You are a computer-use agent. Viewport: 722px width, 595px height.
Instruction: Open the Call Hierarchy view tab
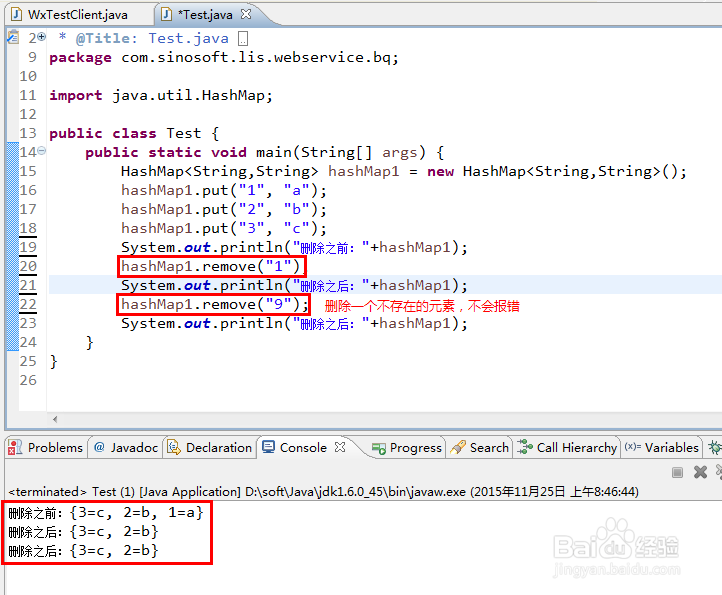pyautogui.click(x=567, y=447)
